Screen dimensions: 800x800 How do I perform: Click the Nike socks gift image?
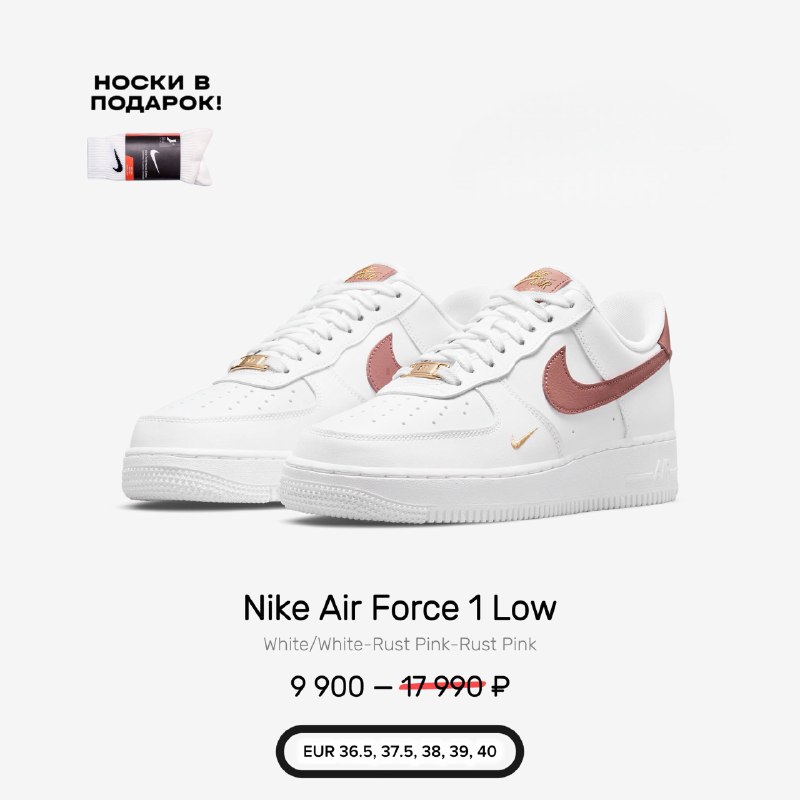point(149,158)
